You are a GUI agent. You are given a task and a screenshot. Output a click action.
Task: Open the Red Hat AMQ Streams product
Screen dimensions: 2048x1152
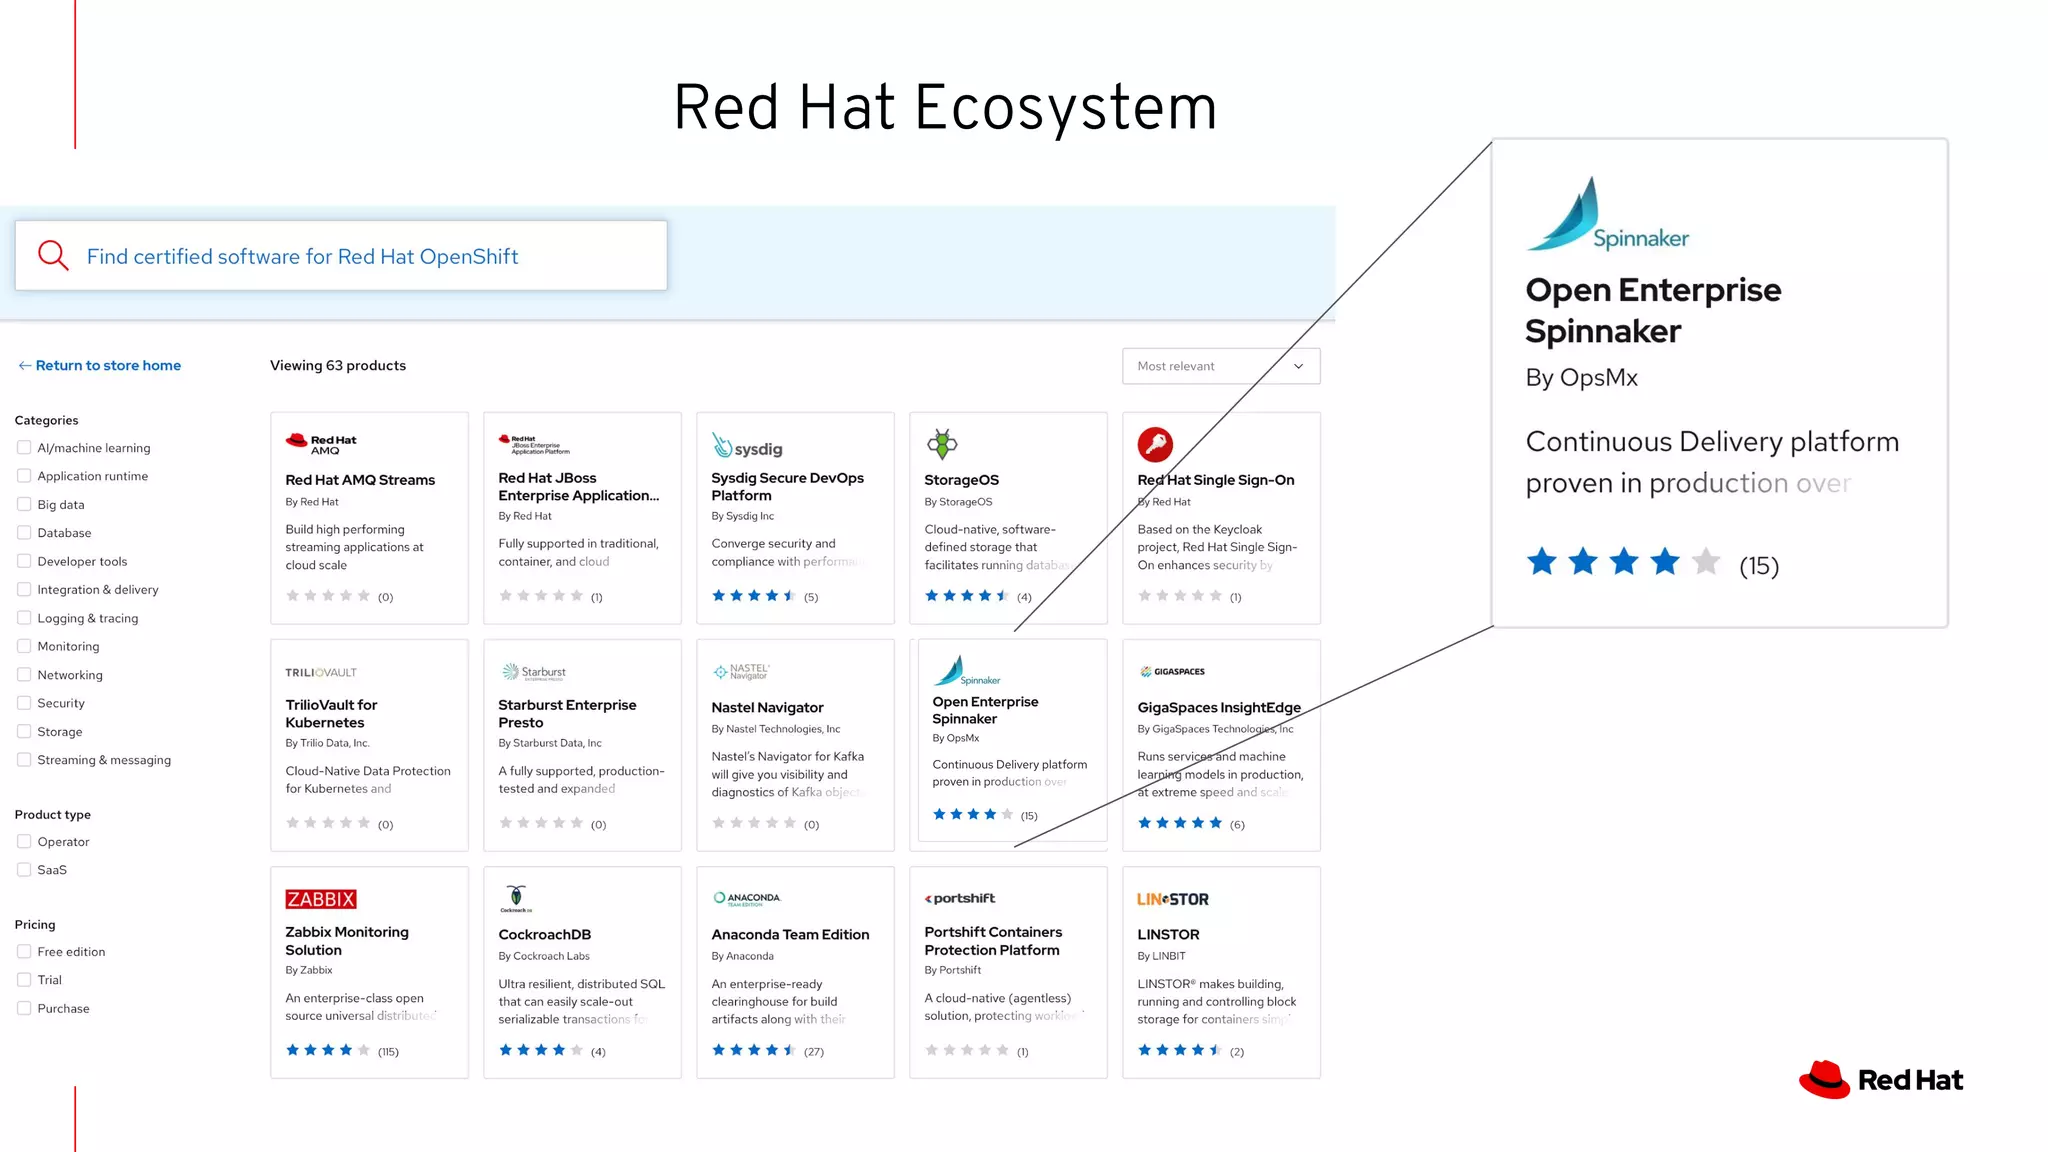[360, 480]
